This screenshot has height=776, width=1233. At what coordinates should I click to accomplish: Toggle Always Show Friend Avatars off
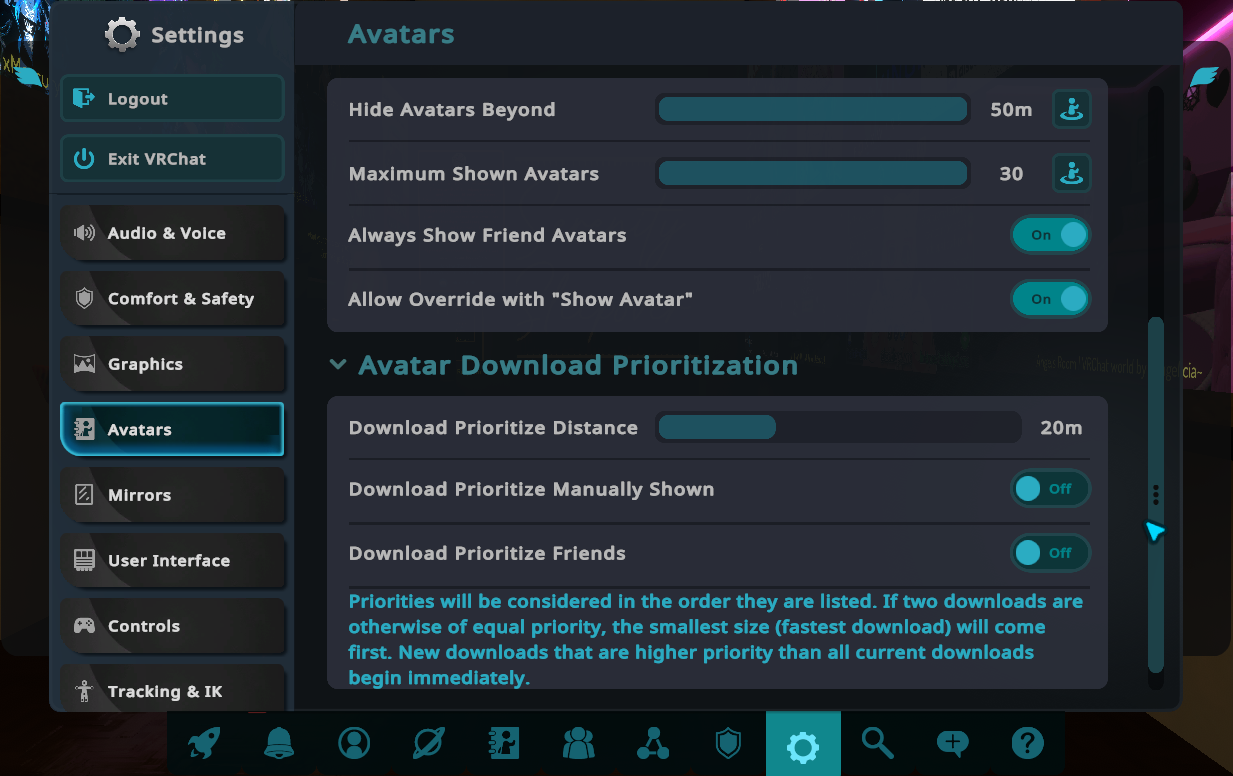[1049, 235]
